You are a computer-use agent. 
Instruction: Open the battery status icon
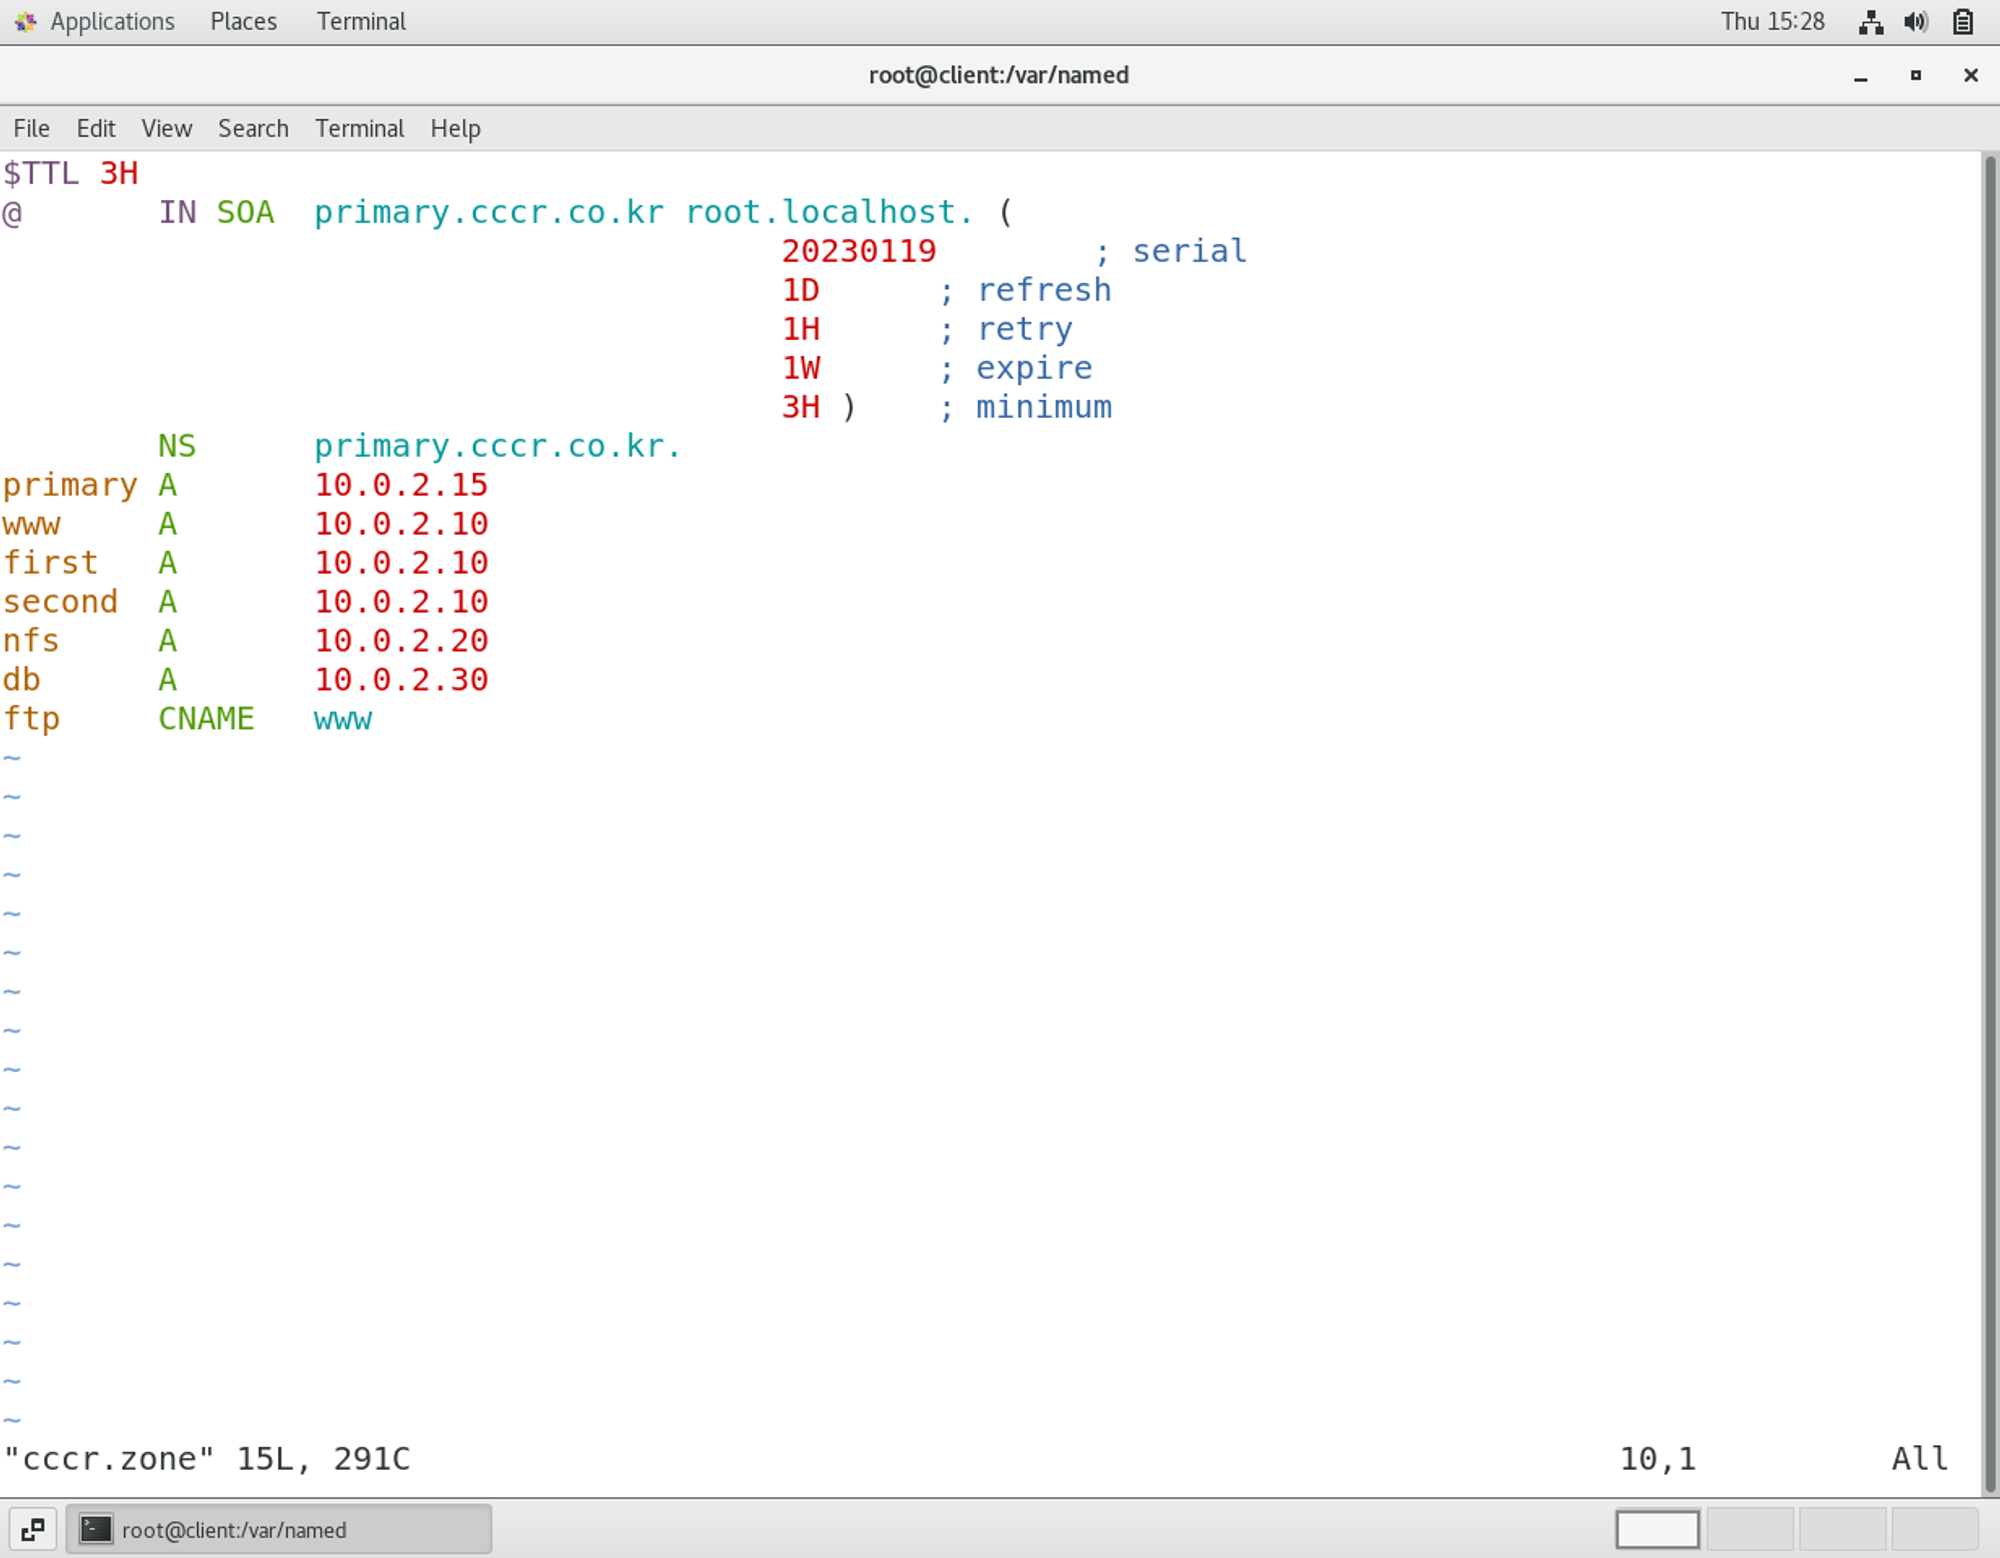tap(1962, 22)
